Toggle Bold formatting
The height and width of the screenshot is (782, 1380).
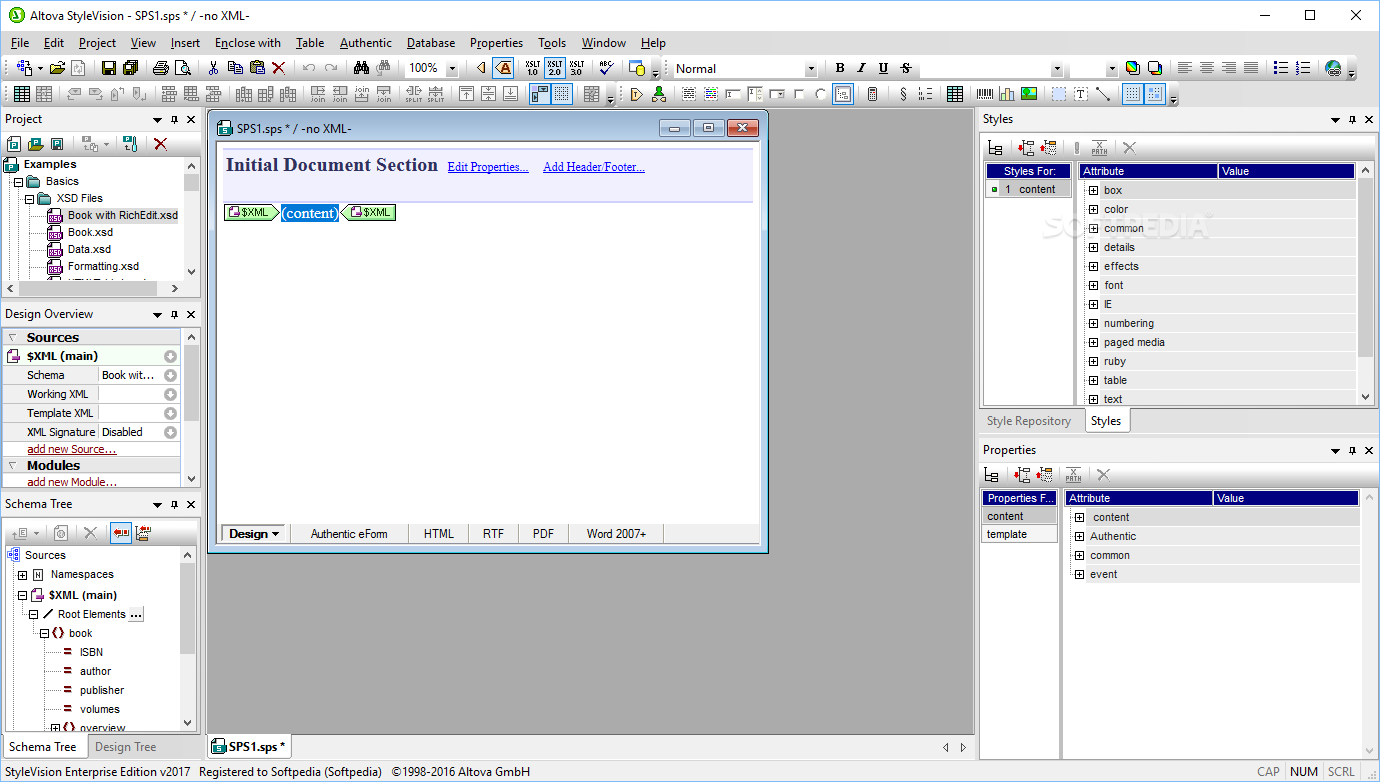point(840,68)
